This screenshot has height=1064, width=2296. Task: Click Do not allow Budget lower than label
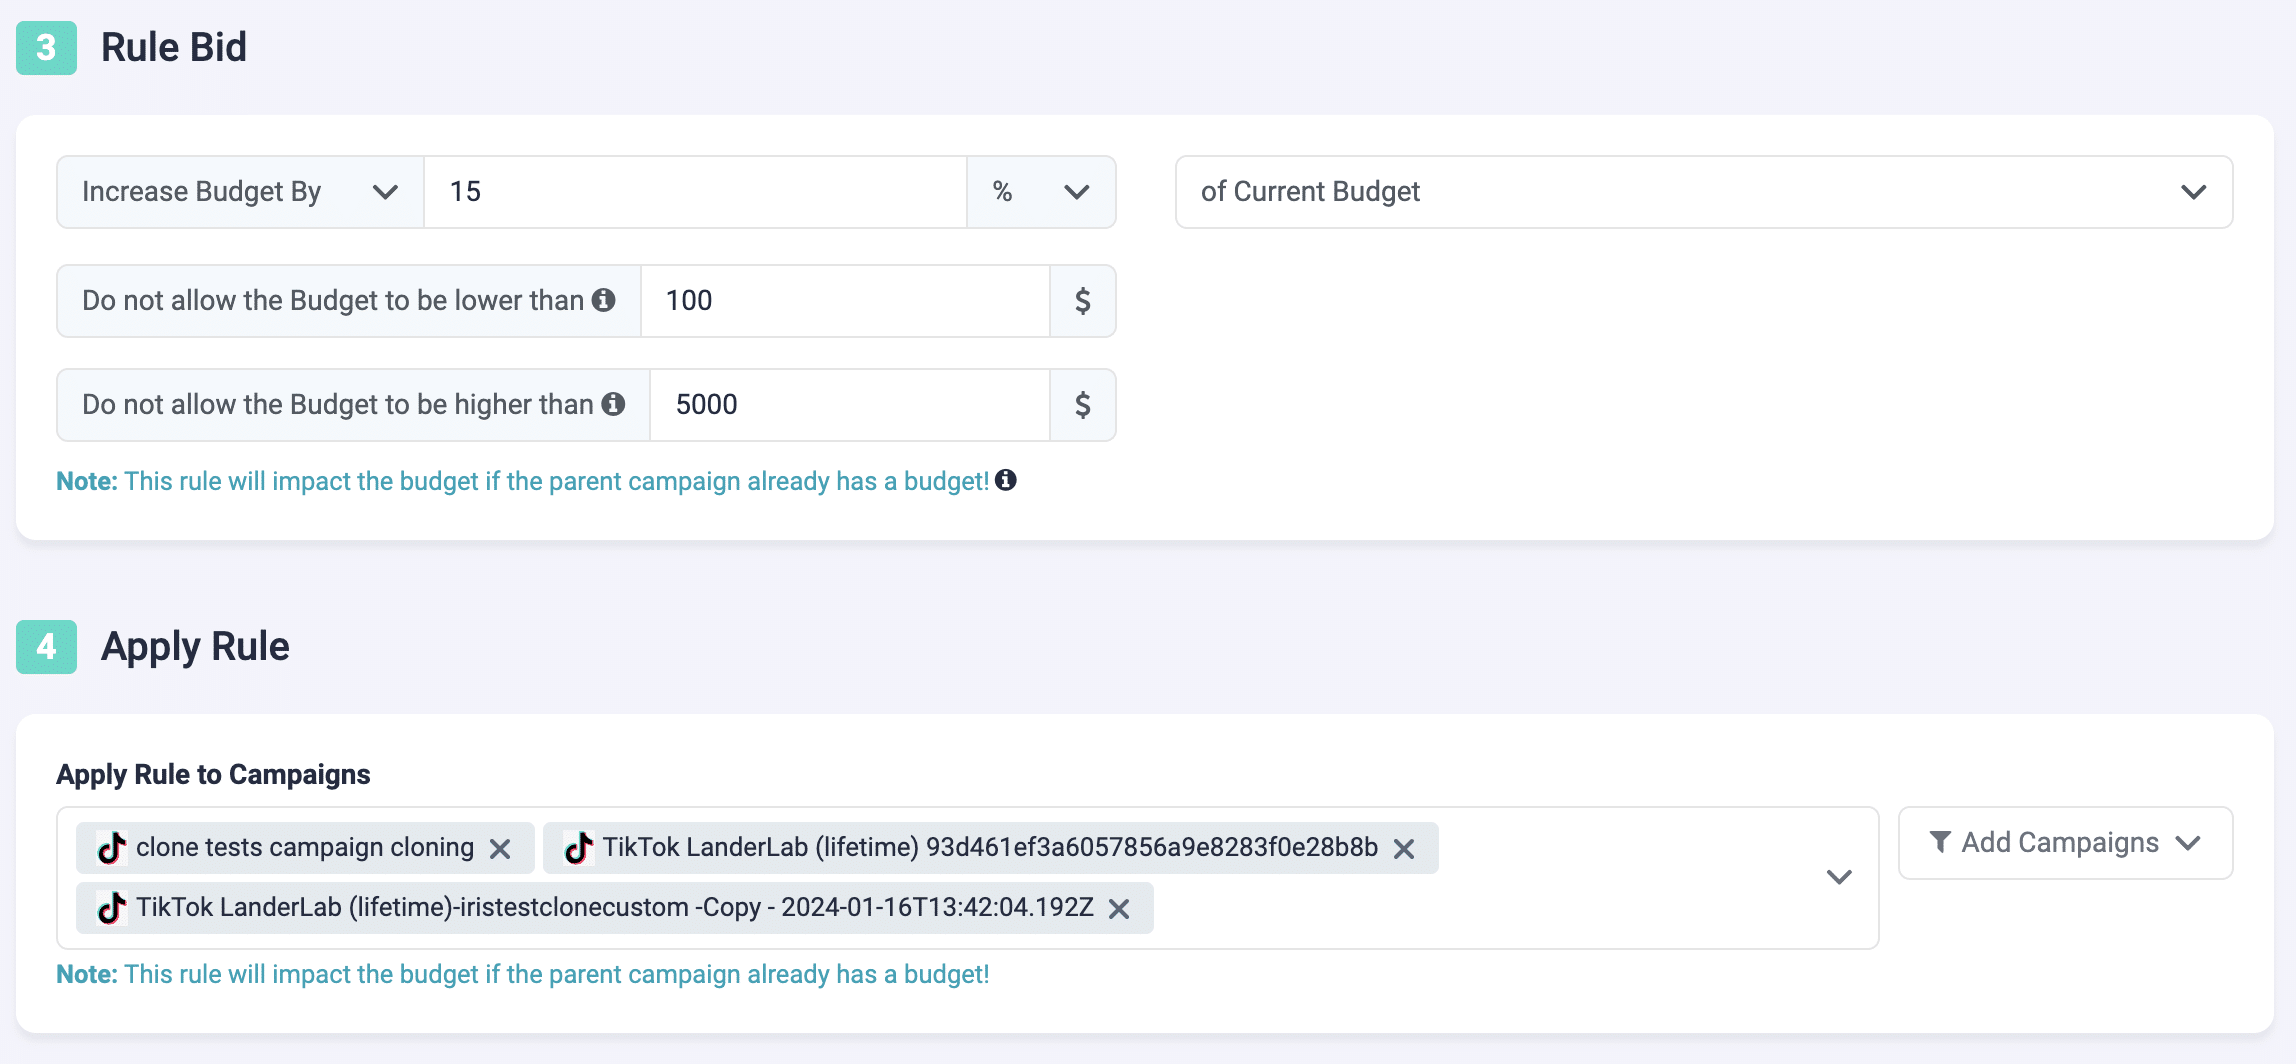(333, 300)
